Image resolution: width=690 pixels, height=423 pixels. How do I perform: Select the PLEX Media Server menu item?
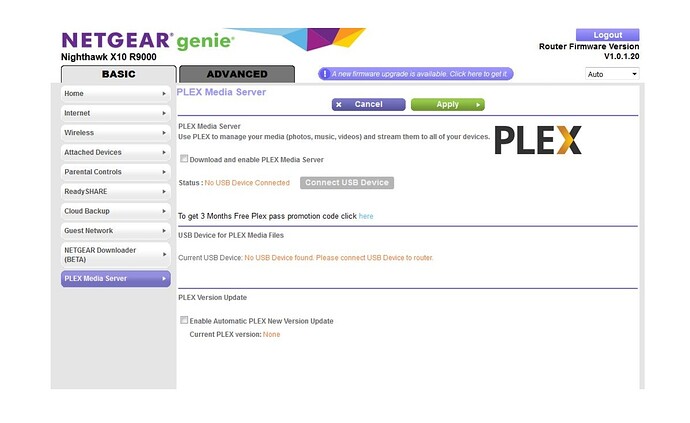pos(116,279)
